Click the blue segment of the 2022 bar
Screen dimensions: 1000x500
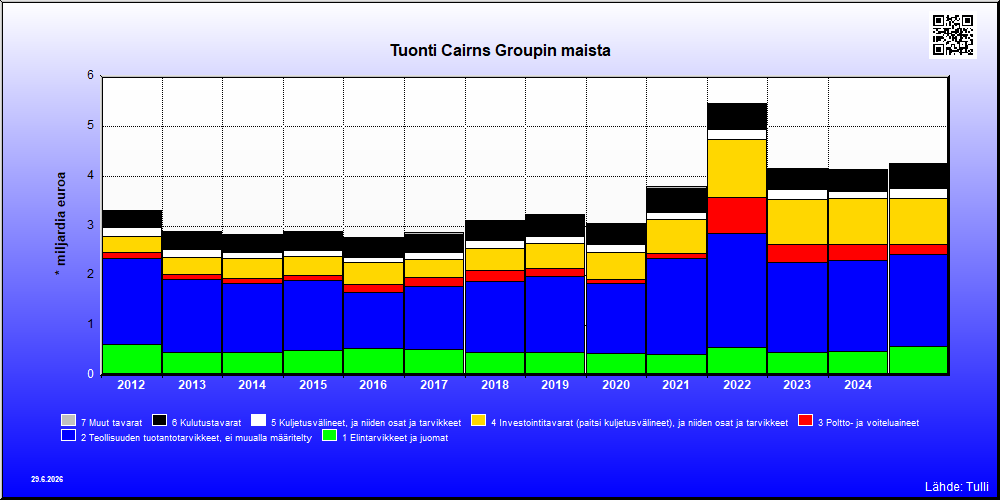[x=737, y=290]
